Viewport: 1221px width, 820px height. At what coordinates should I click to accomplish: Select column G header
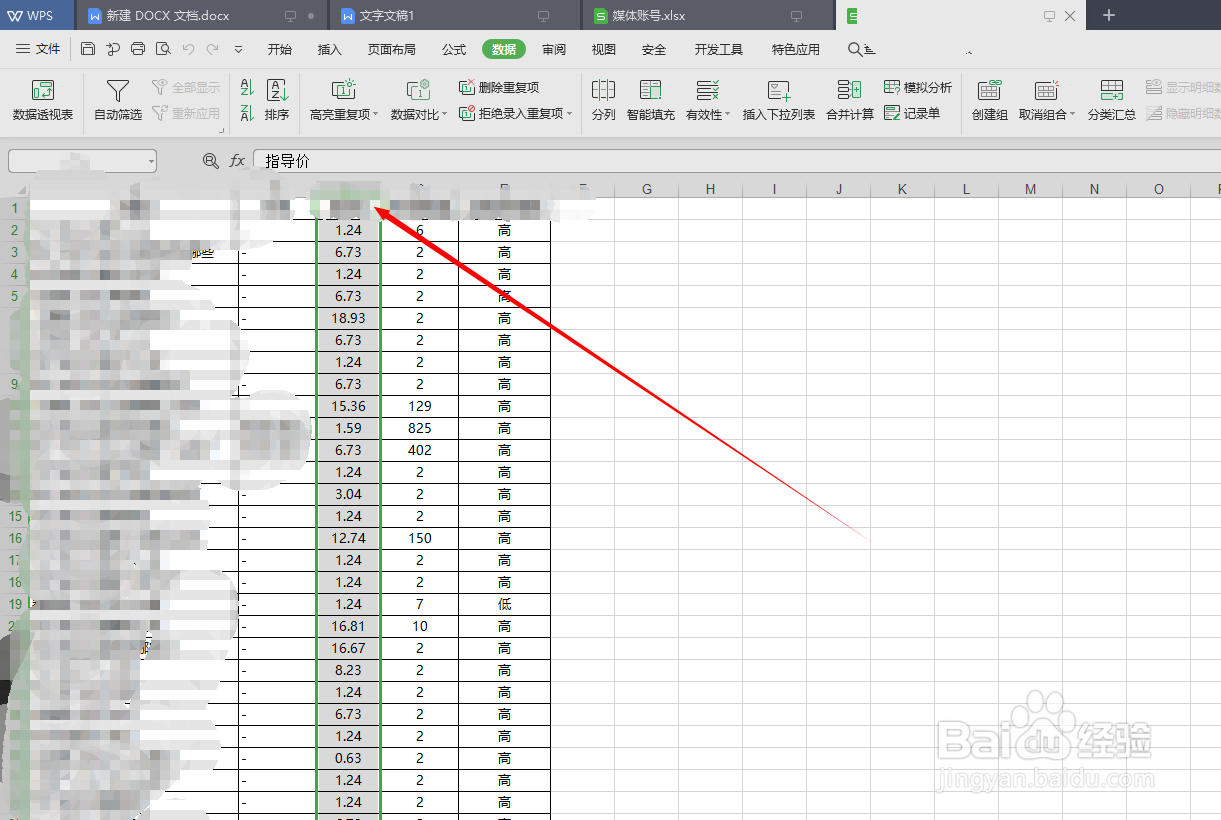click(646, 189)
